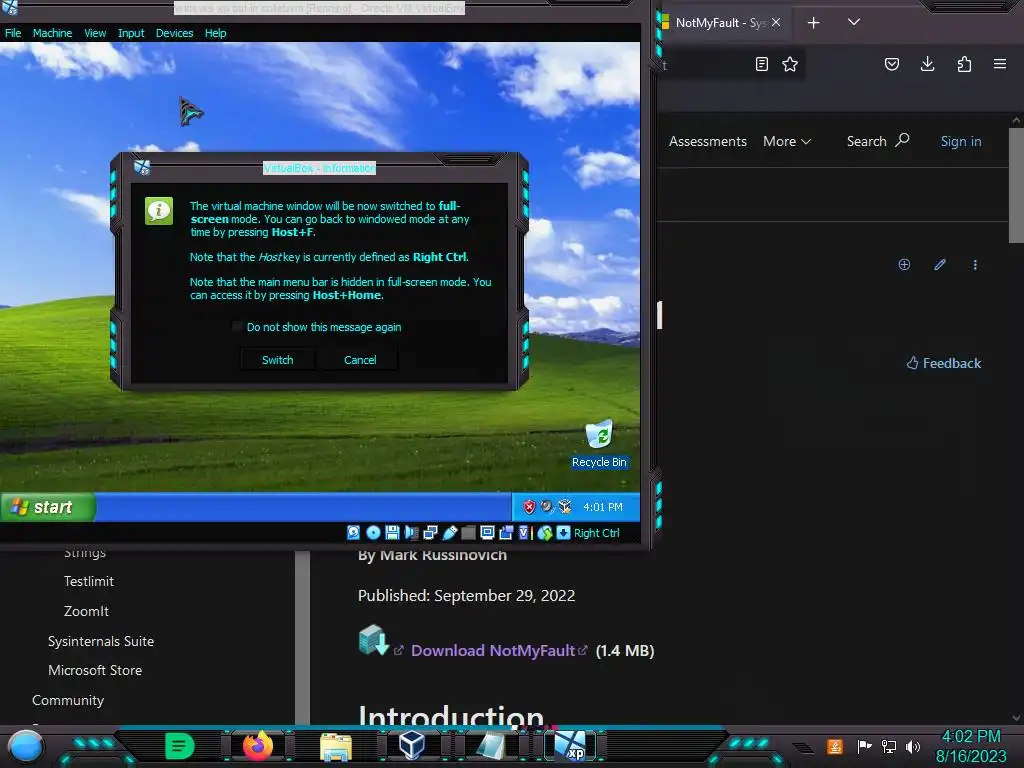Click the Assessments navigation link
This screenshot has width=1024, height=768.
pos(708,141)
